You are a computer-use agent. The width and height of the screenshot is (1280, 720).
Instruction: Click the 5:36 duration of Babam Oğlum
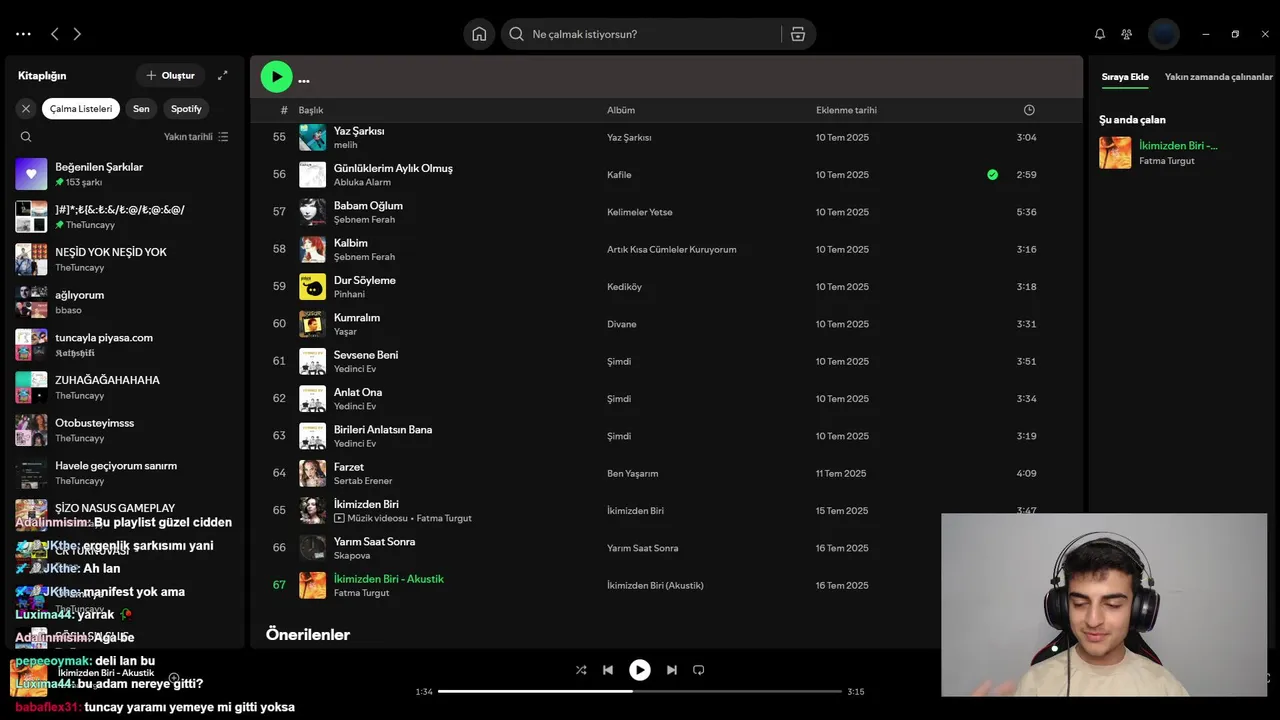tap(1026, 212)
